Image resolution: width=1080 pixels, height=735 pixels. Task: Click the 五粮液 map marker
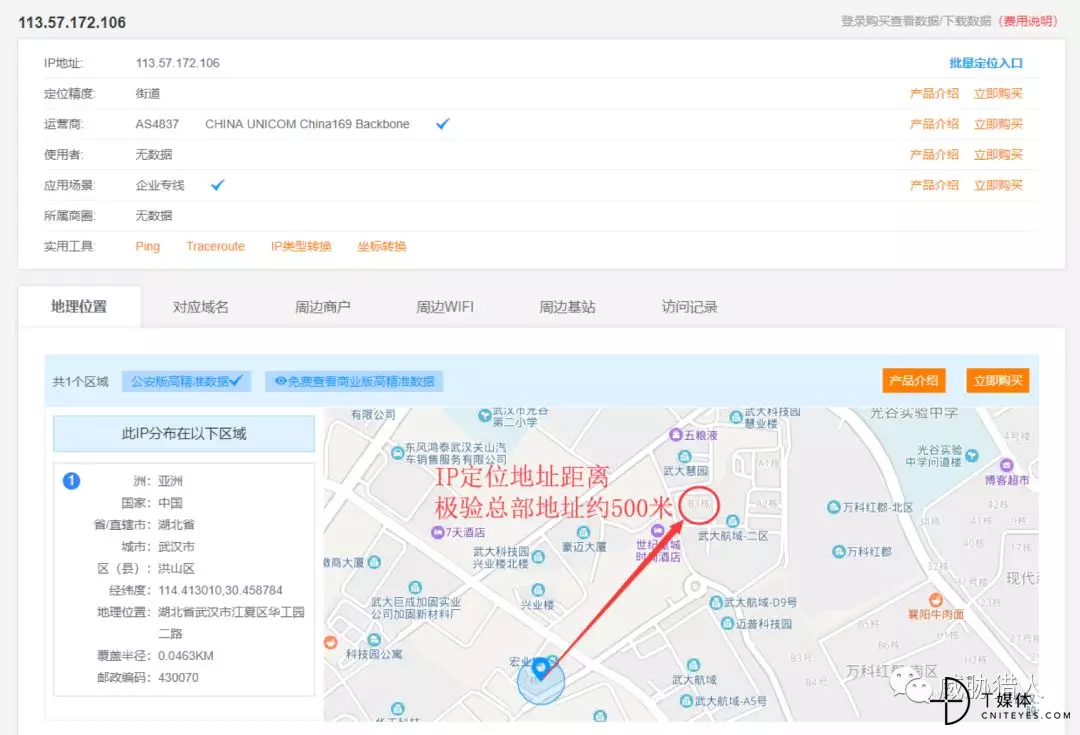pyautogui.click(x=676, y=435)
